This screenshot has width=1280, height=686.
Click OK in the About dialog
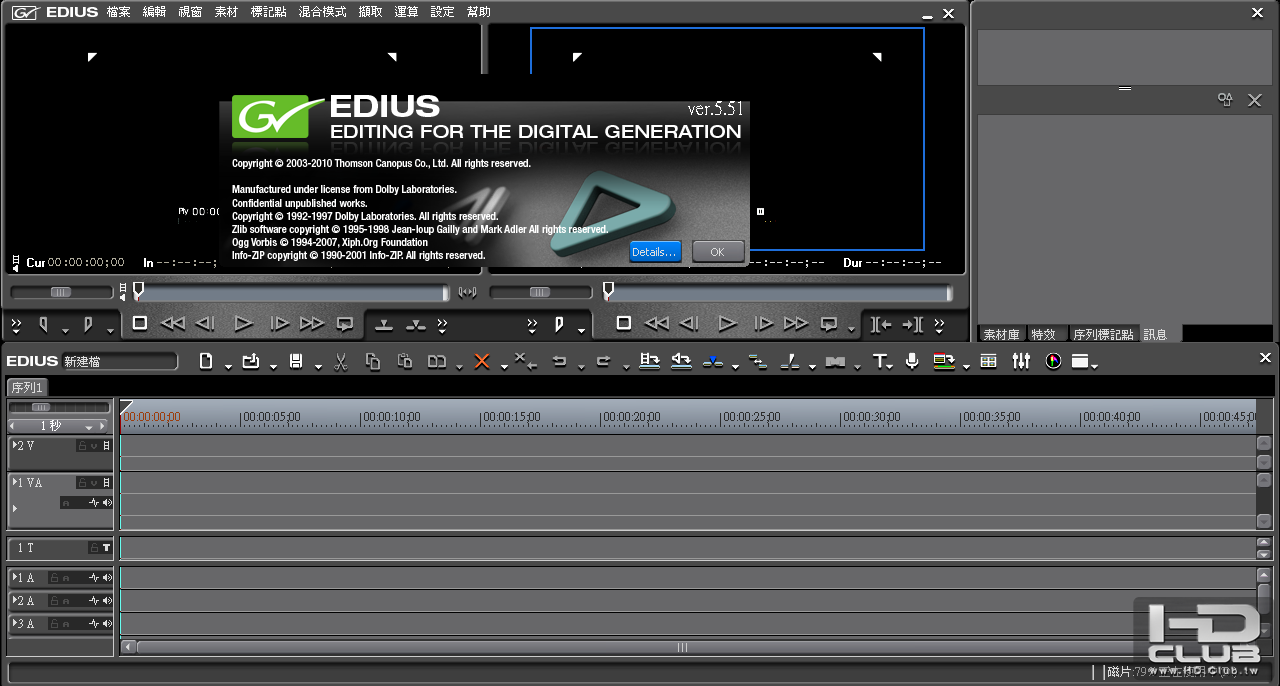(718, 252)
